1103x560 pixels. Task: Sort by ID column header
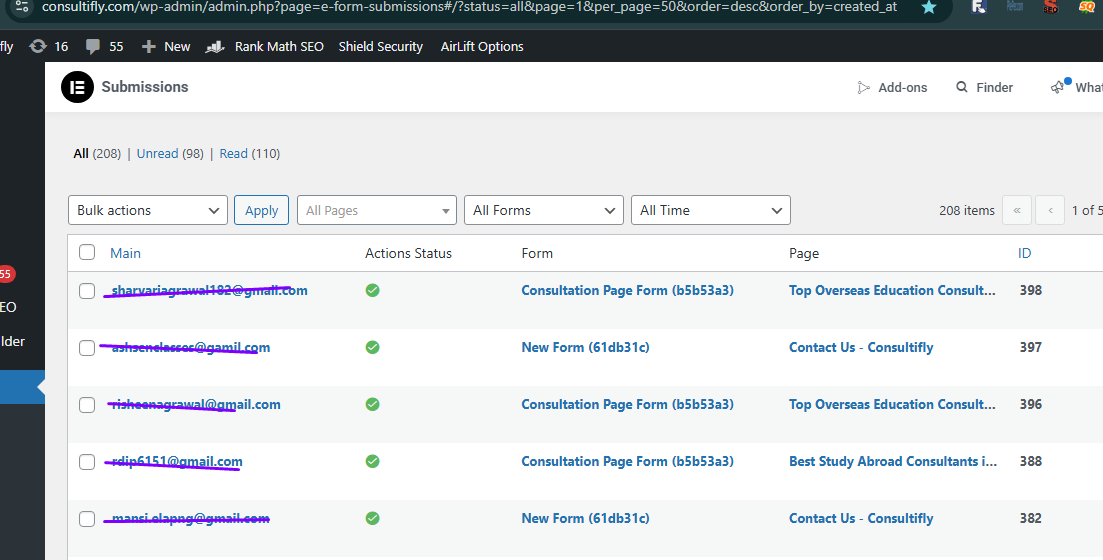[x=1024, y=253]
